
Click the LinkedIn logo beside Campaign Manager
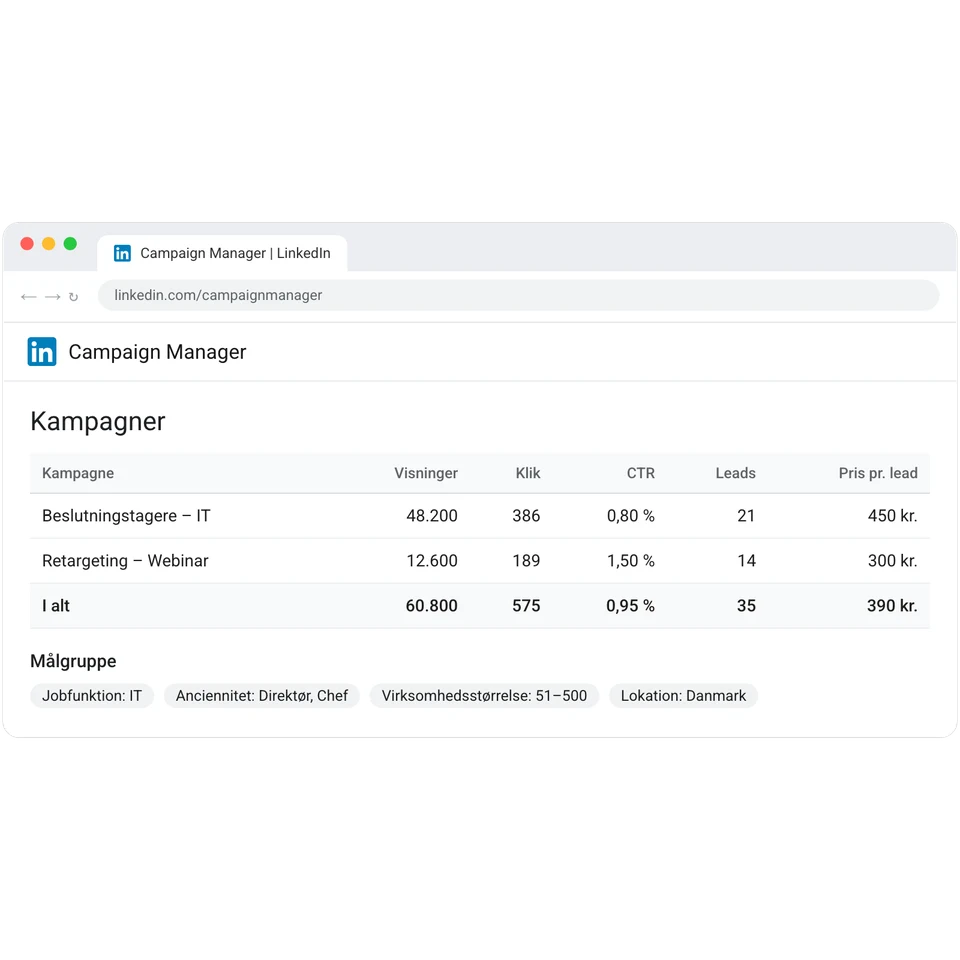[42, 351]
